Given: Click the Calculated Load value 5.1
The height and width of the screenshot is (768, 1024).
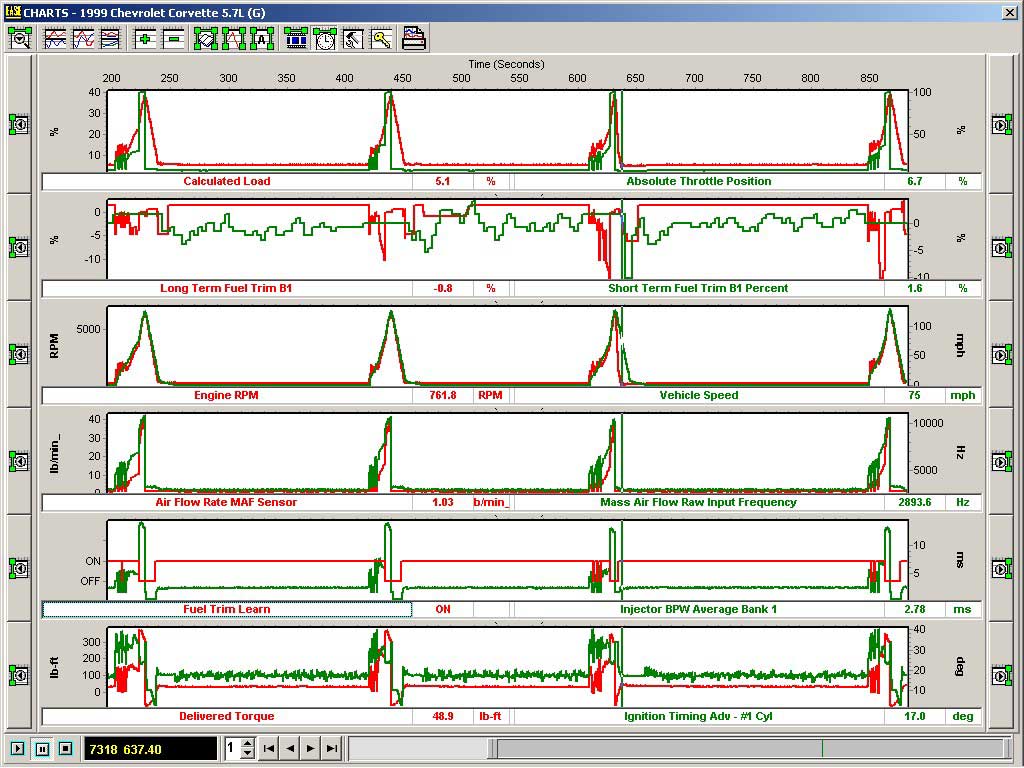Looking at the screenshot, I should tap(443, 182).
